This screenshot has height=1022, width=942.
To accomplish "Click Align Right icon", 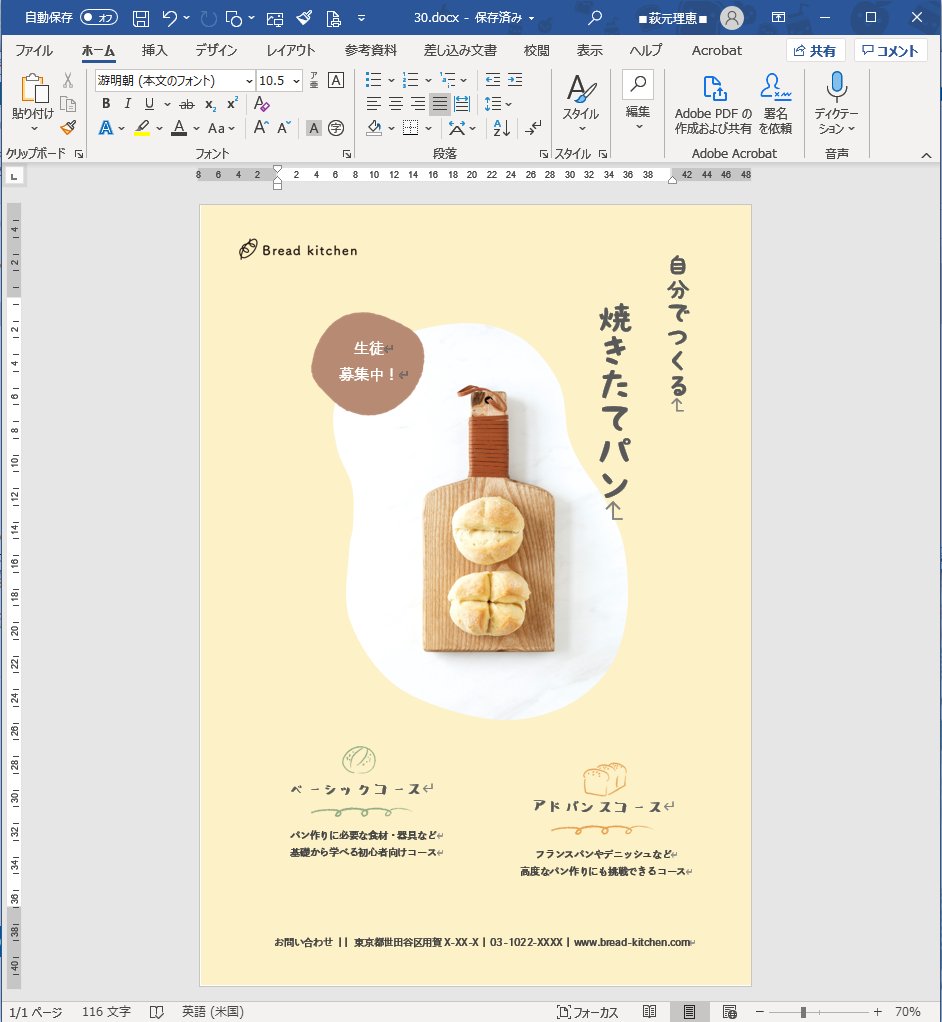I will point(418,104).
